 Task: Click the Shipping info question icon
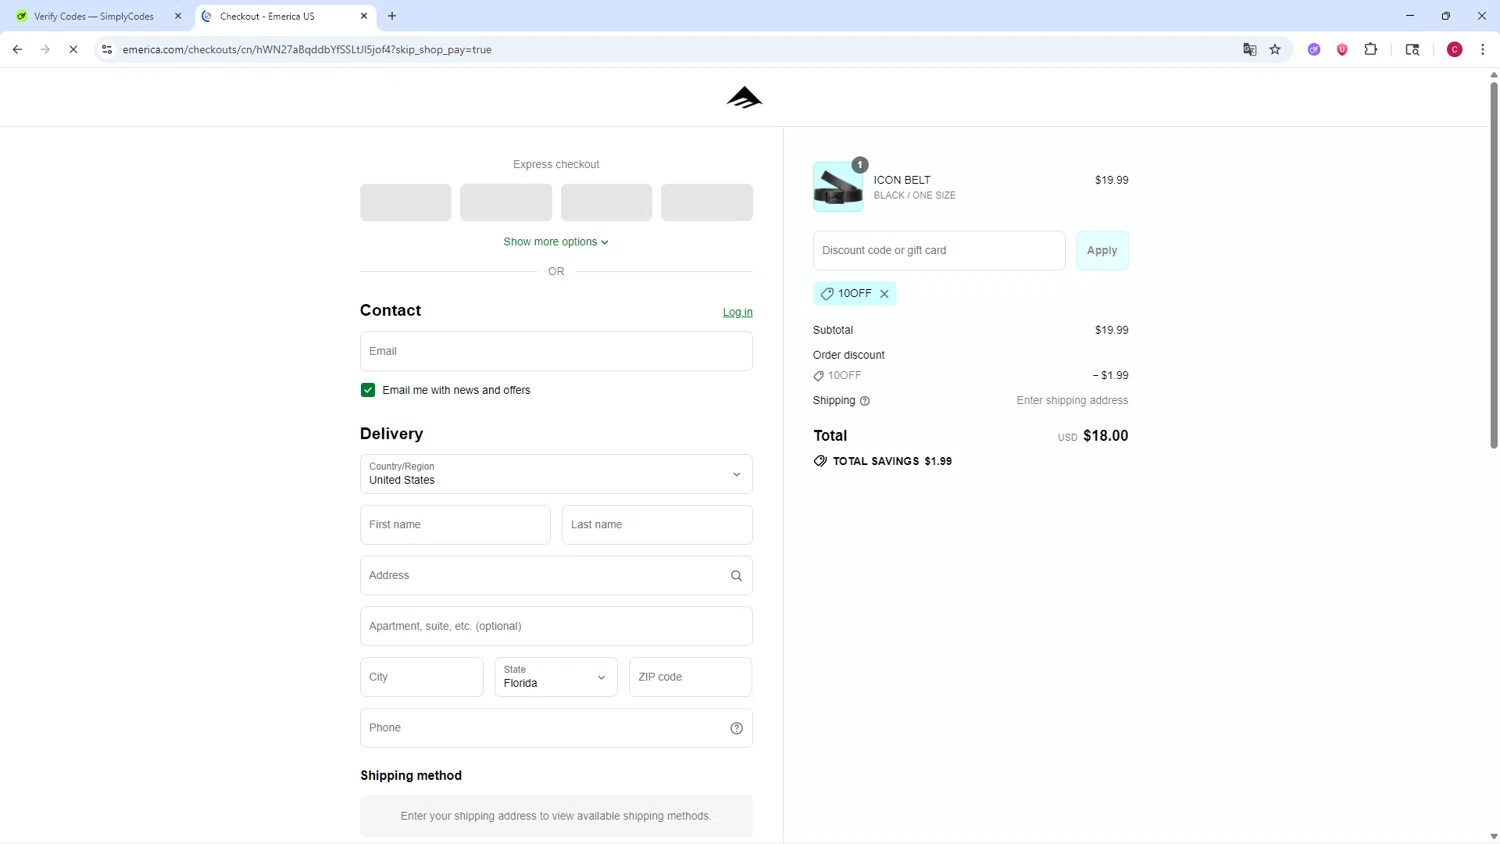[865, 401]
